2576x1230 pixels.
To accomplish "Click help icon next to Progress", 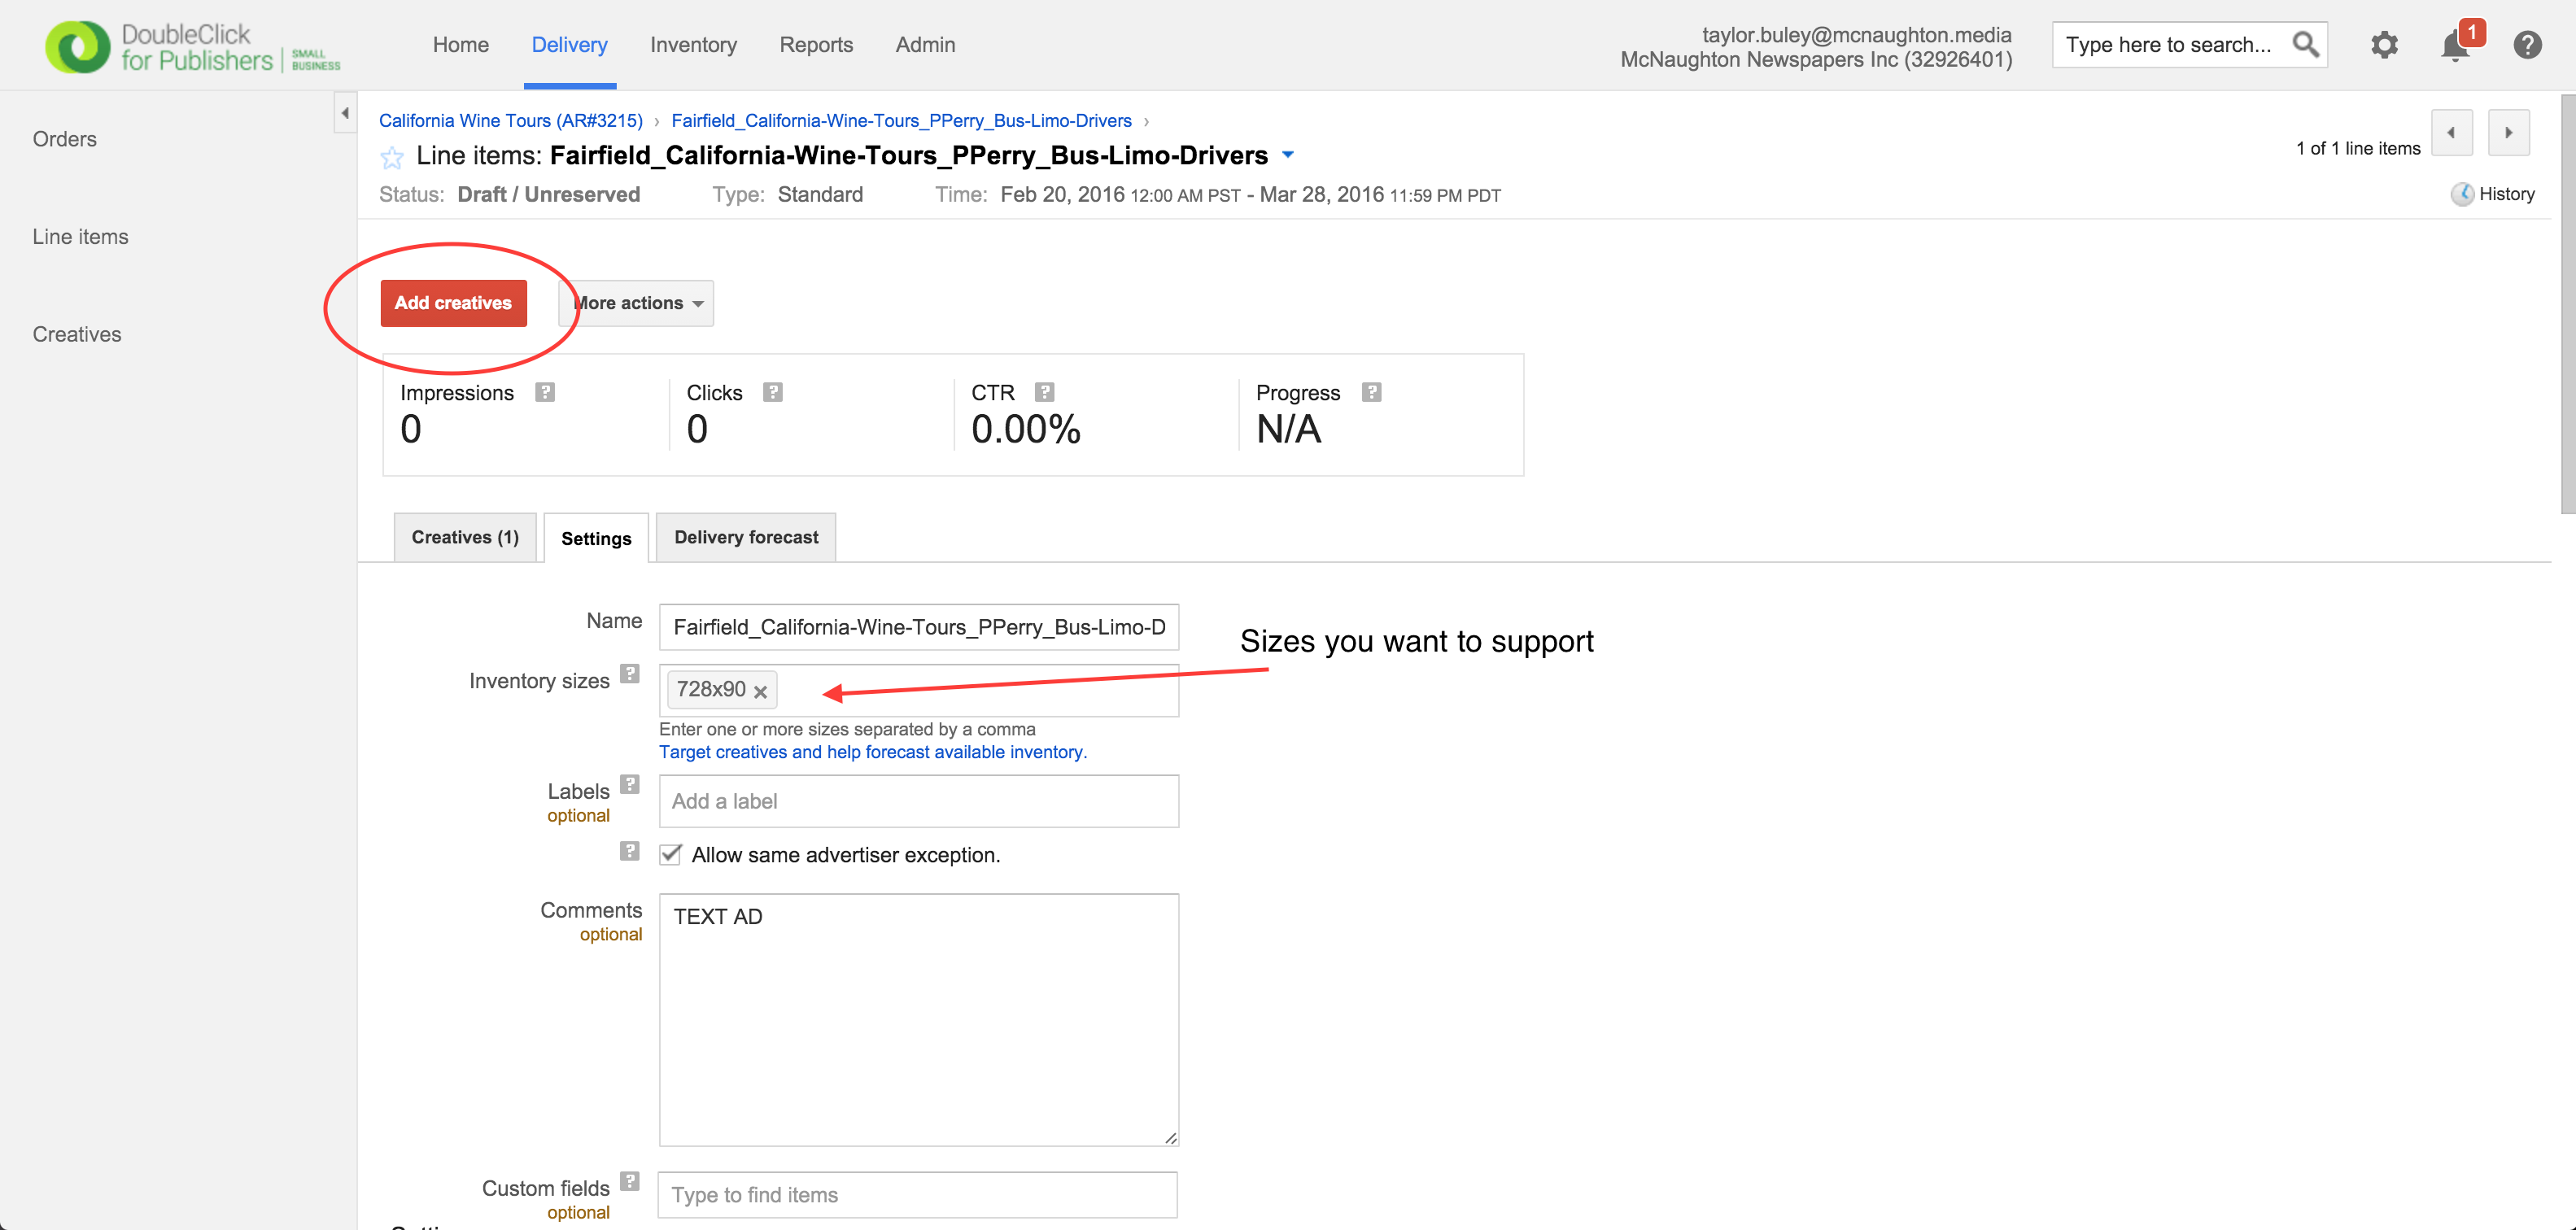I will click(1371, 392).
